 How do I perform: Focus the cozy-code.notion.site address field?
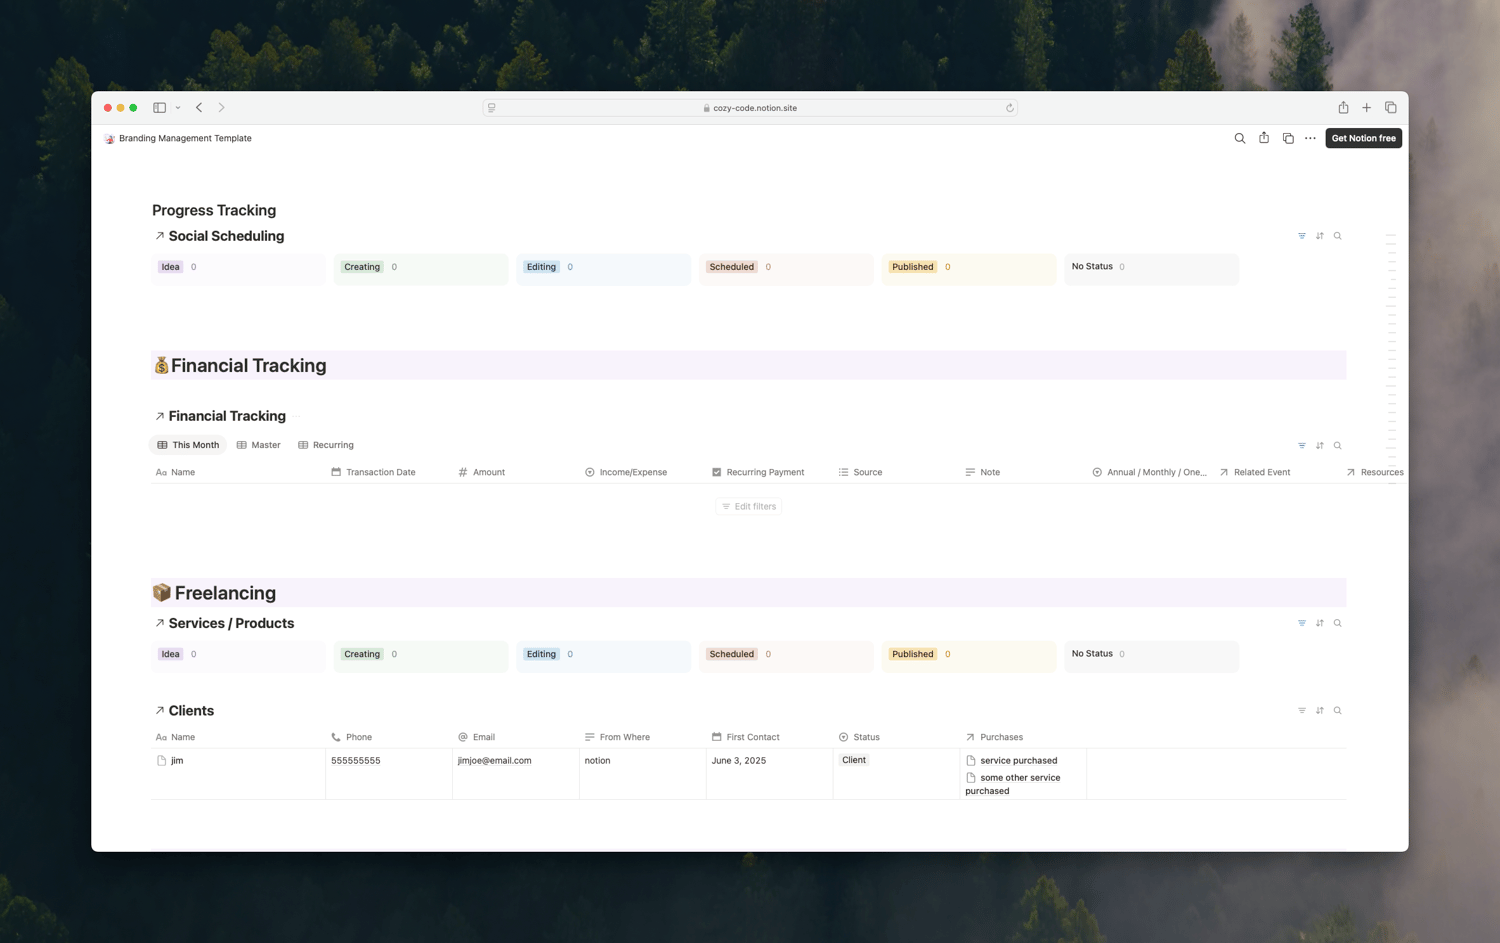click(x=750, y=108)
